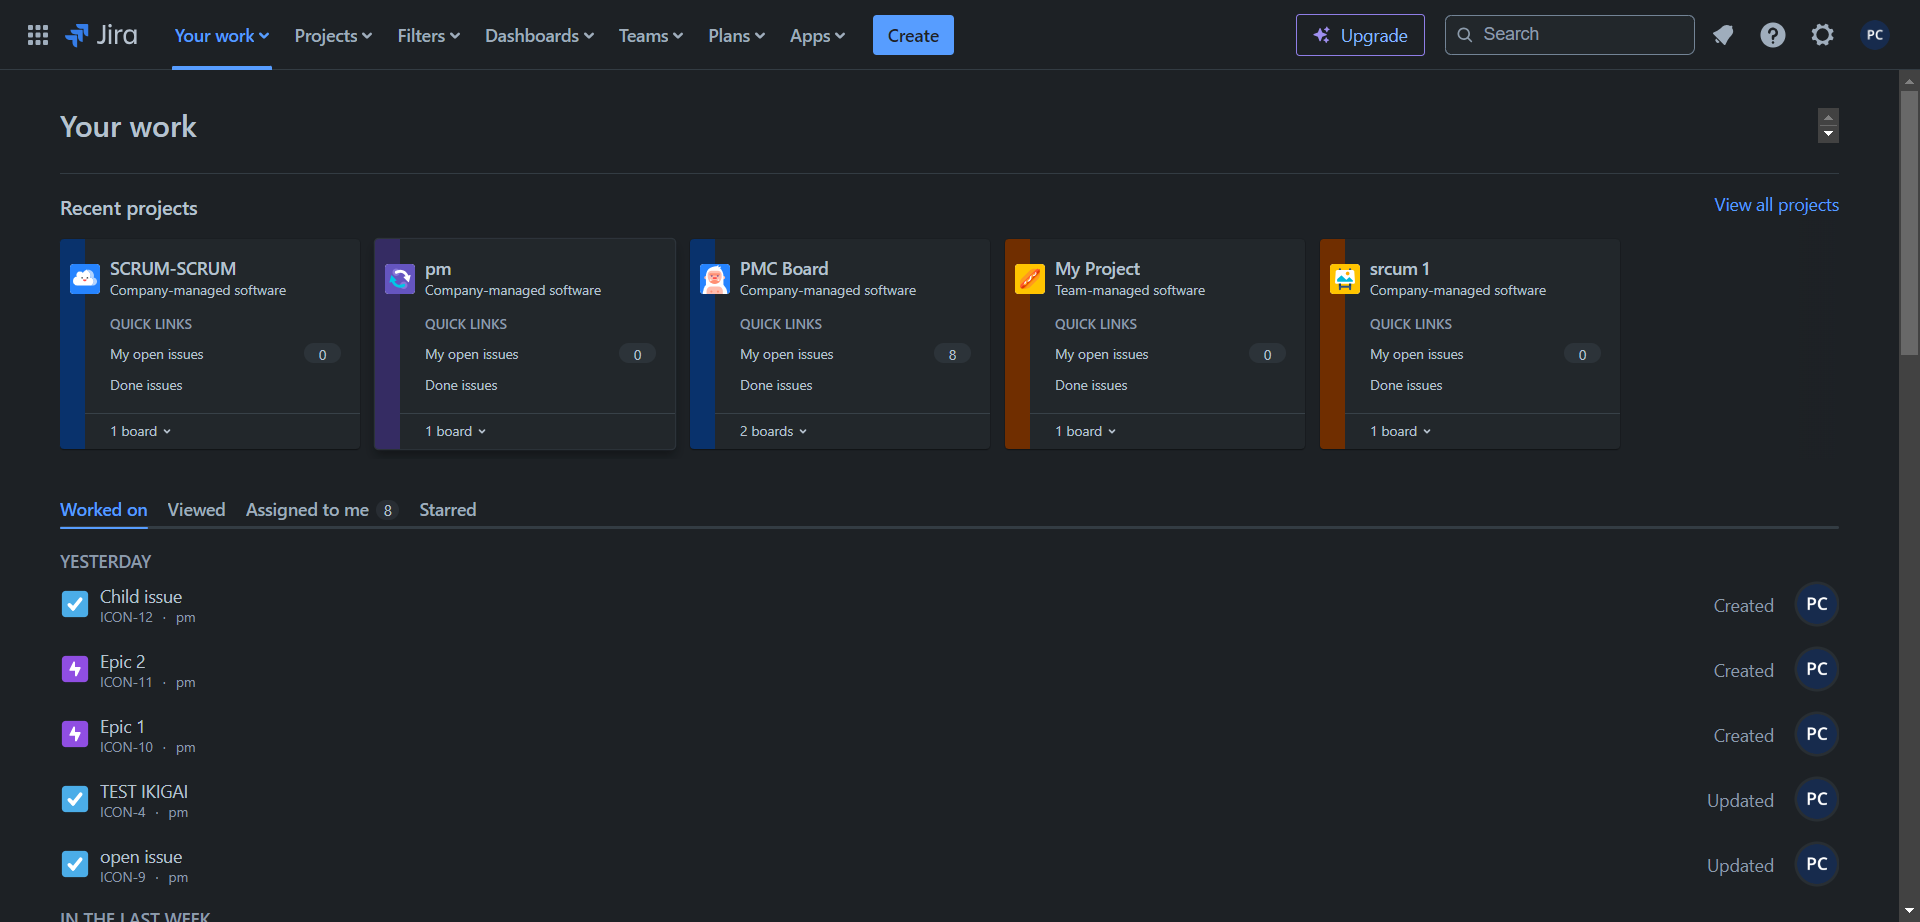Click the Epic 2 lightning icon

75,669
